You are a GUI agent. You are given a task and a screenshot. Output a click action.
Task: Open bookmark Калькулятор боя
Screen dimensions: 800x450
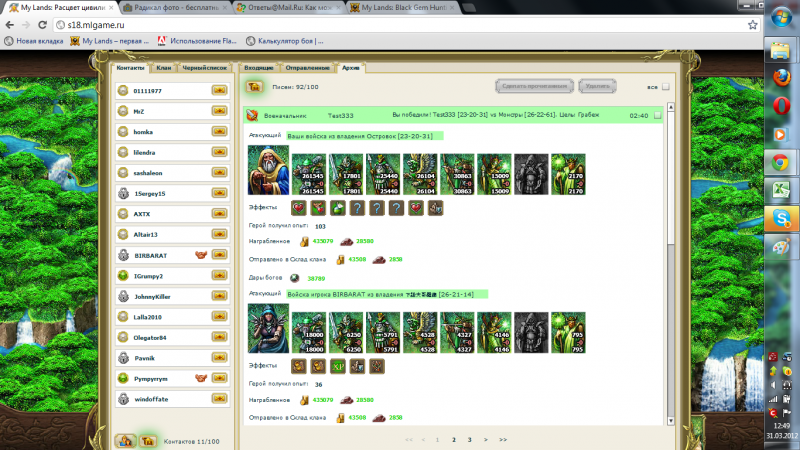[285, 41]
